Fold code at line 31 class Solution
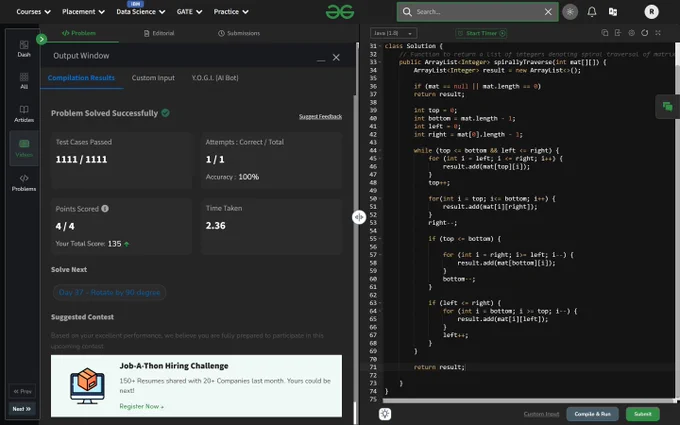The image size is (680, 425). tap(380, 46)
